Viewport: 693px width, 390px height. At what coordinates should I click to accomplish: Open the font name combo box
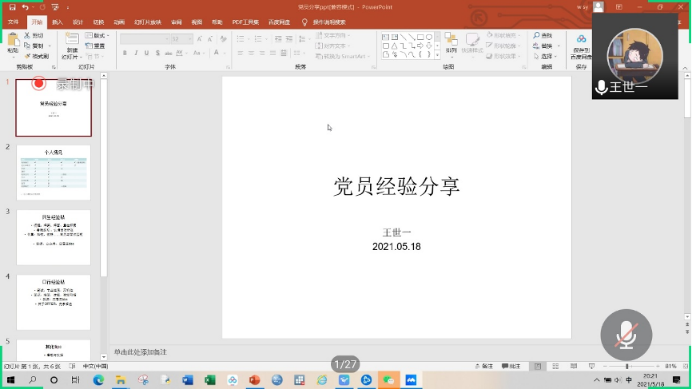tap(145, 39)
